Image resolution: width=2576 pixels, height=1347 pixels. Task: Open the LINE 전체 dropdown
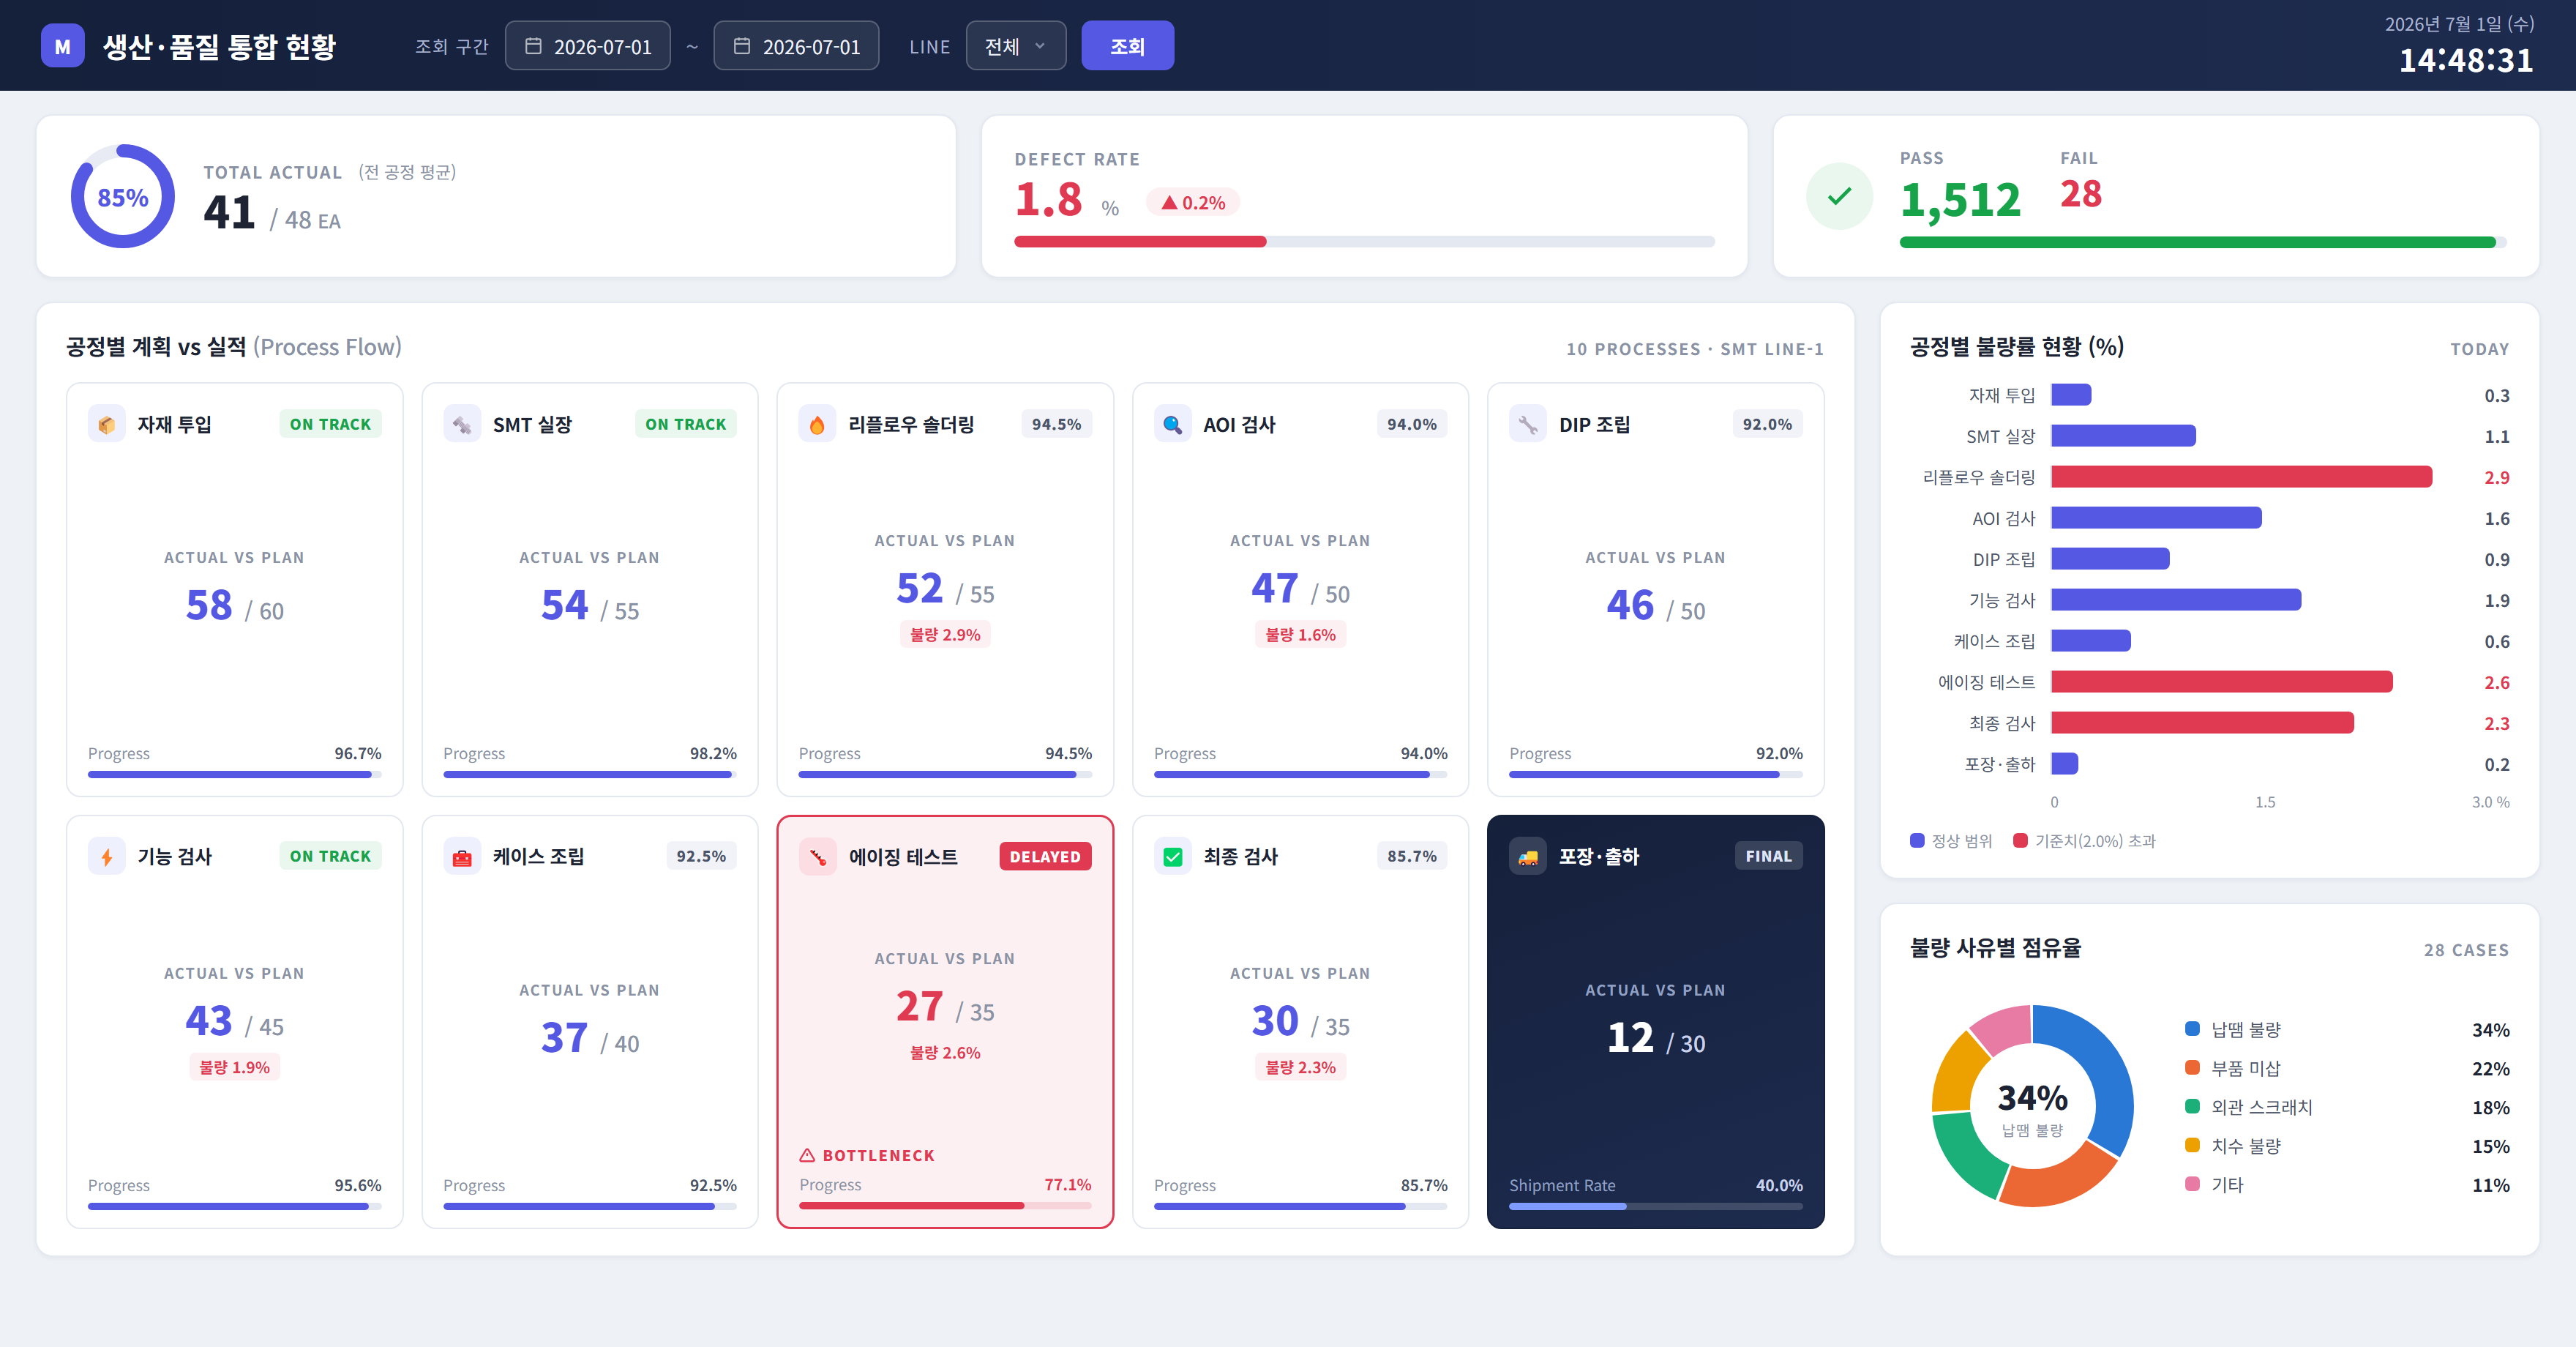(x=1015, y=46)
